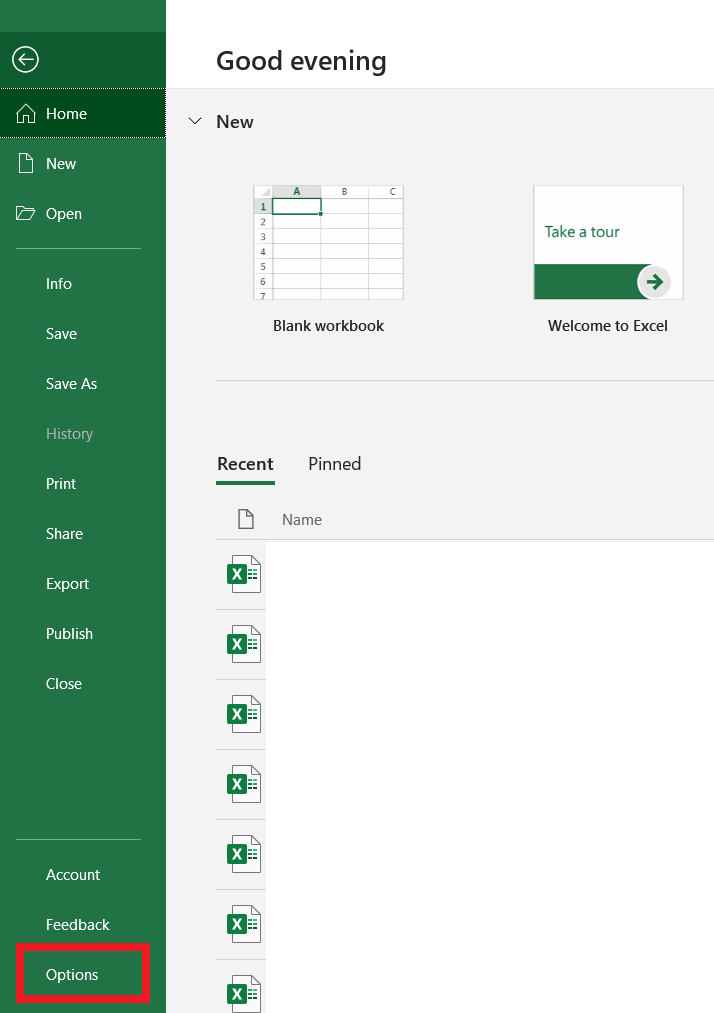Click the New document icon
This screenshot has height=1013, width=714.
click(26, 163)
